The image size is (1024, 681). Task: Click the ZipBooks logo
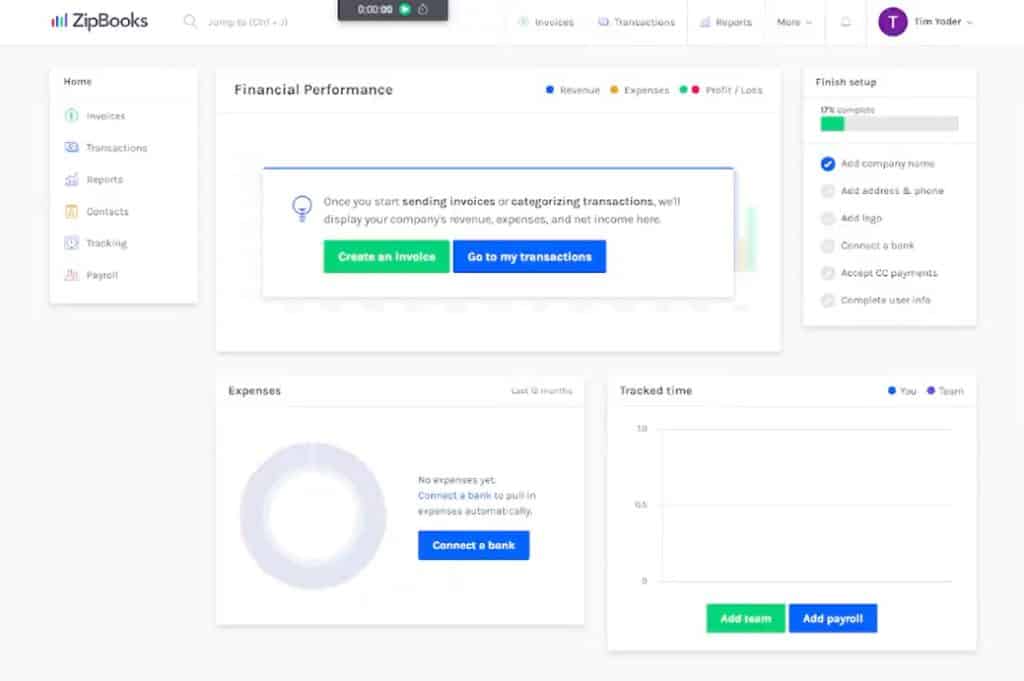click(x=98, y=20)
